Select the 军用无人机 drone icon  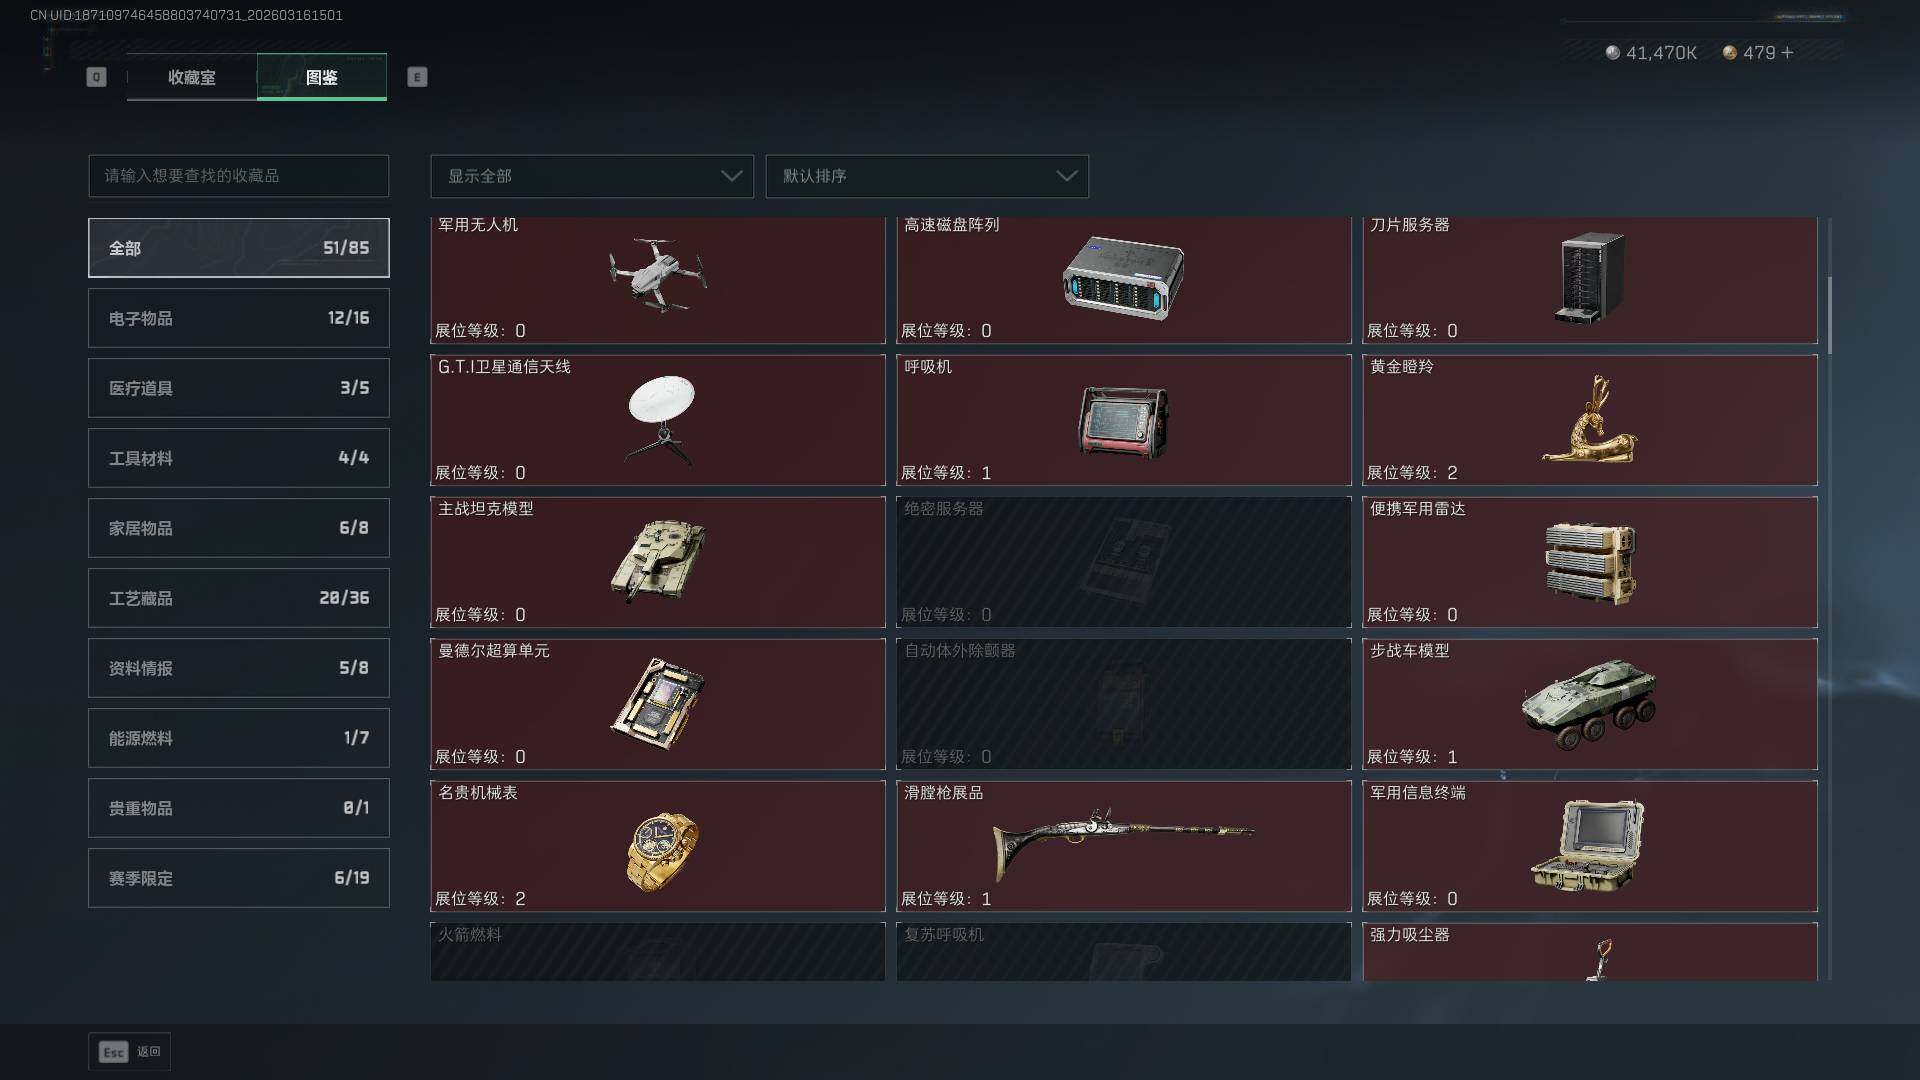click(657, 275)
